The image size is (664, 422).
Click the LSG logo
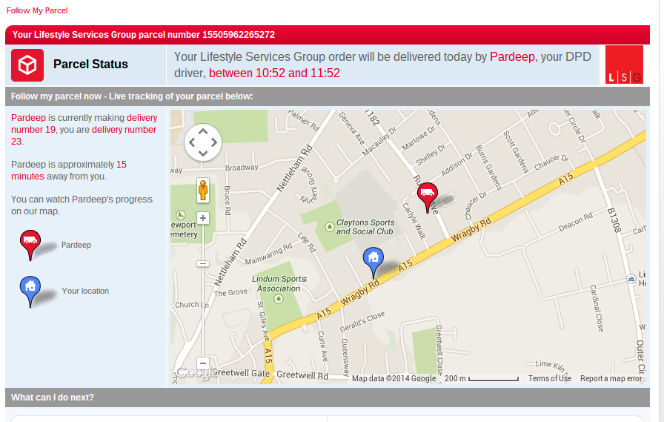(x=624, y=64)
